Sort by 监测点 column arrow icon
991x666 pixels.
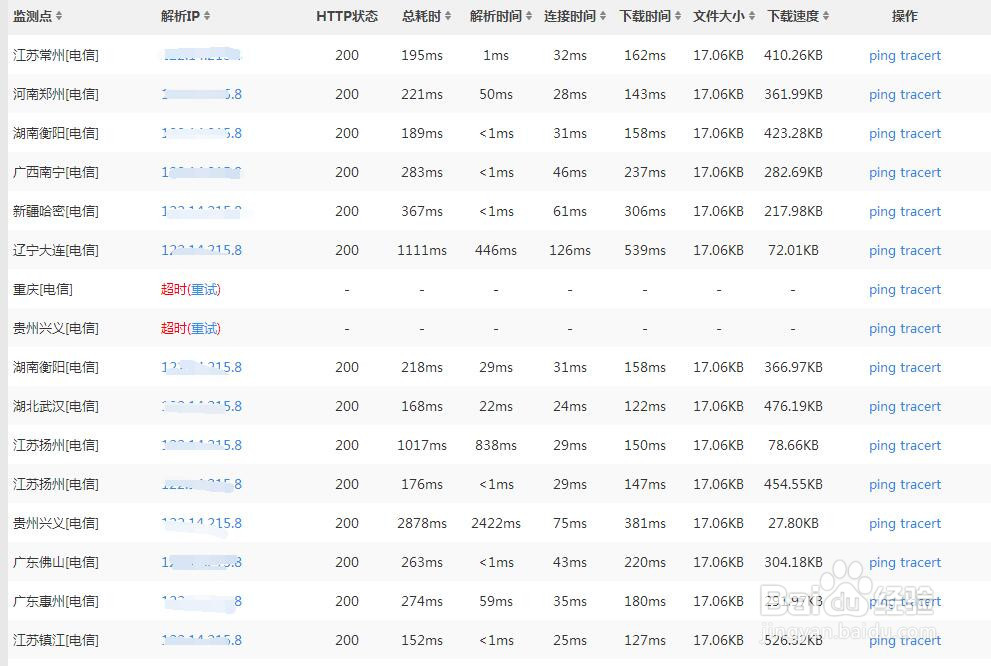coord(59,16)
